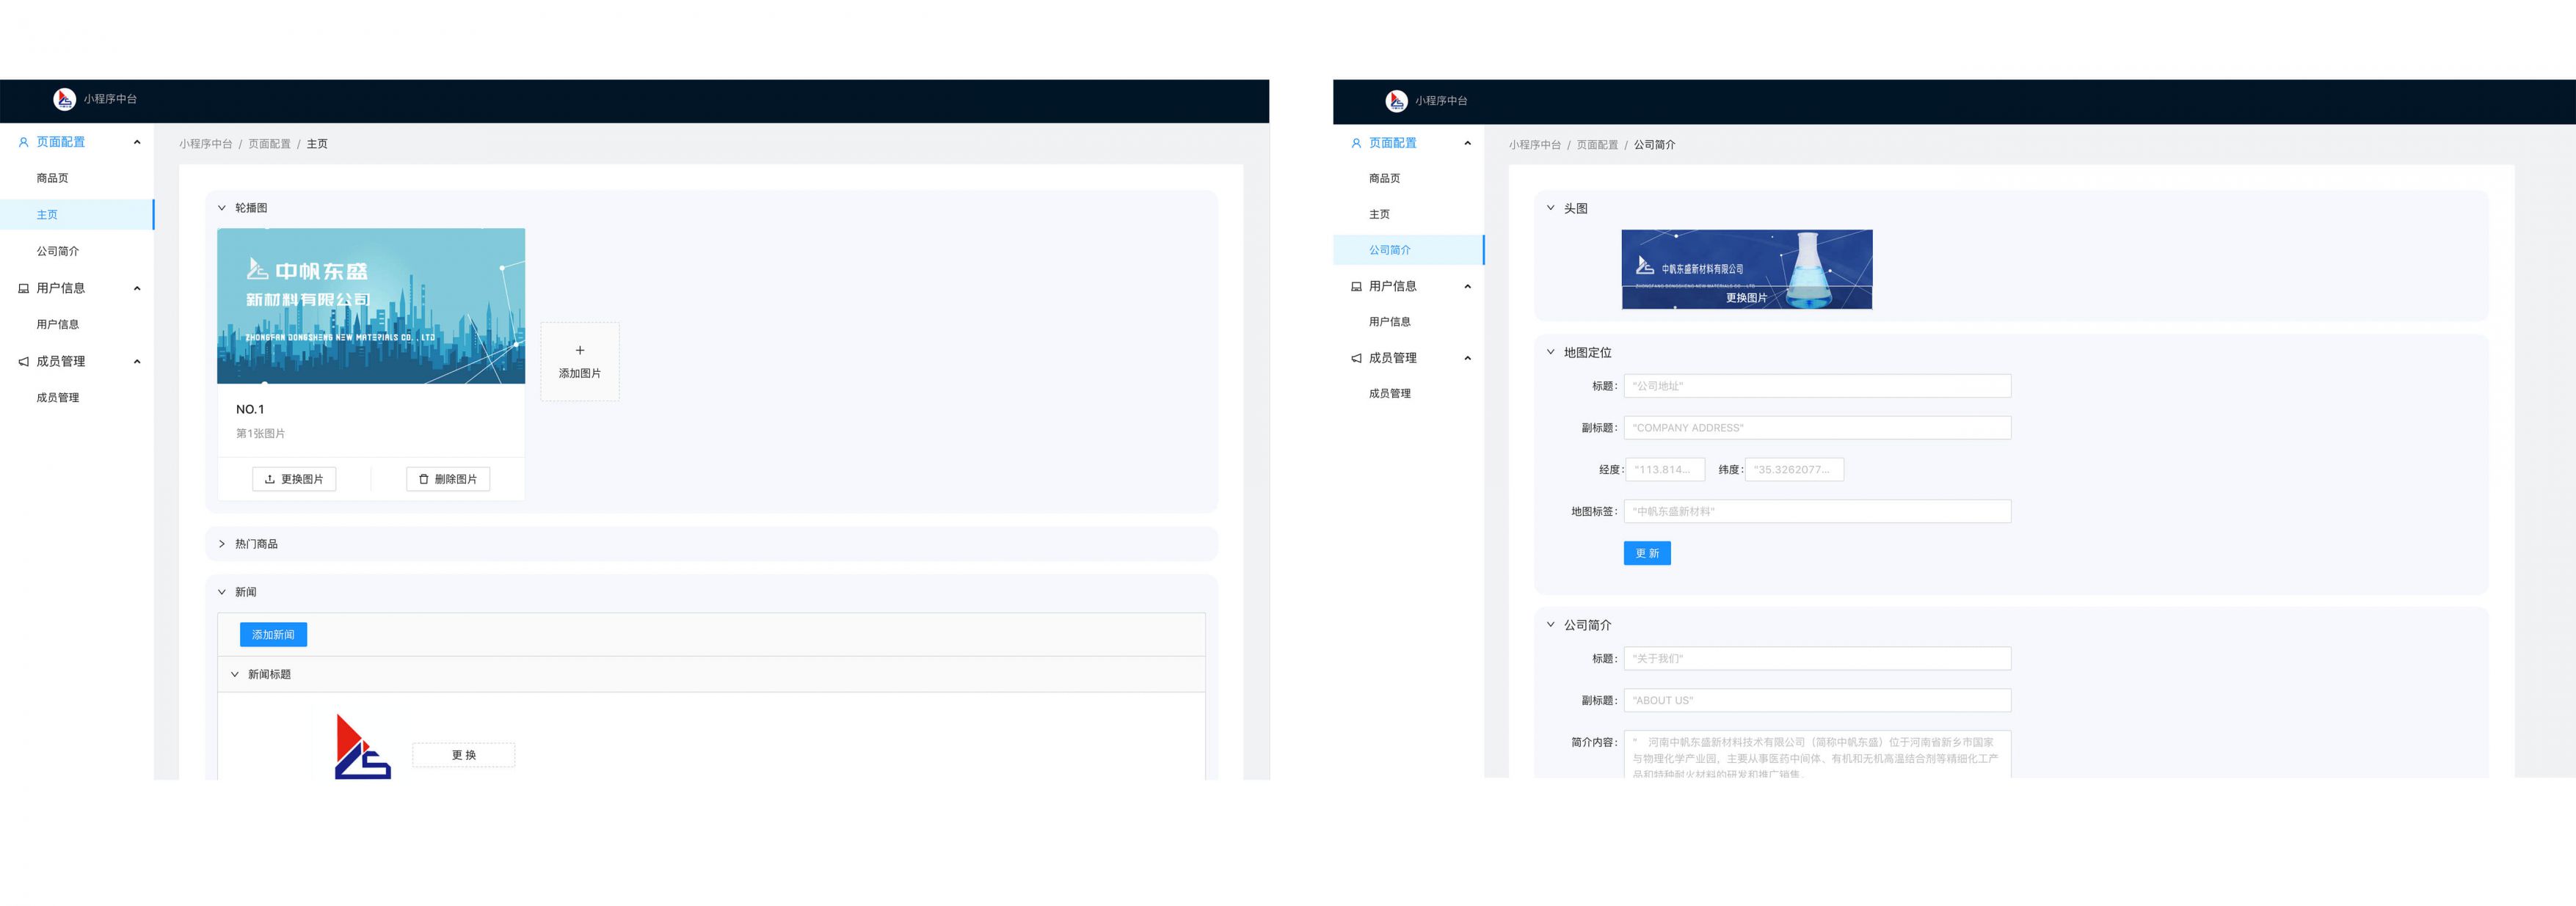
Task: Collapse the 地图定位 section
Action: (1550, 352)
